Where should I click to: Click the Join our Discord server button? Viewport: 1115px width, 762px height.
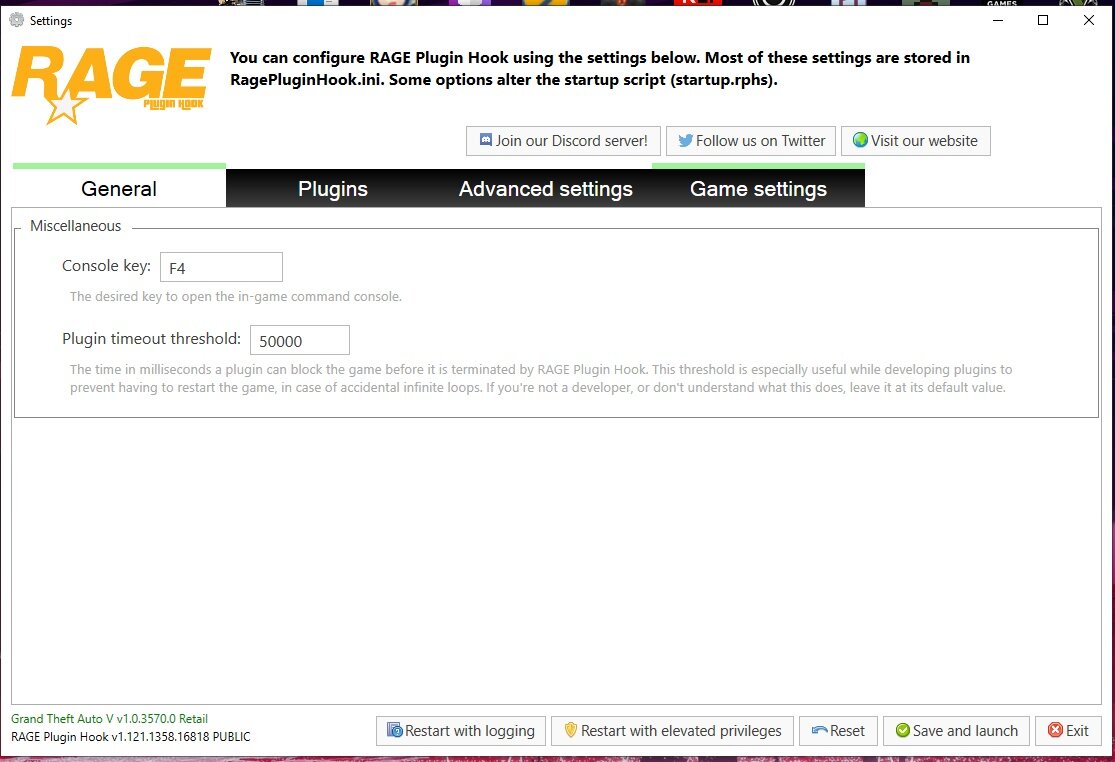click(x=563, y=141)
